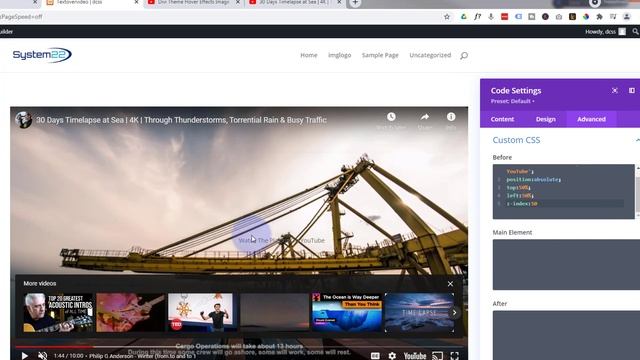Play the guitar close-up suggested video
This screenshot has height=360, width=640.
[131, 312]
